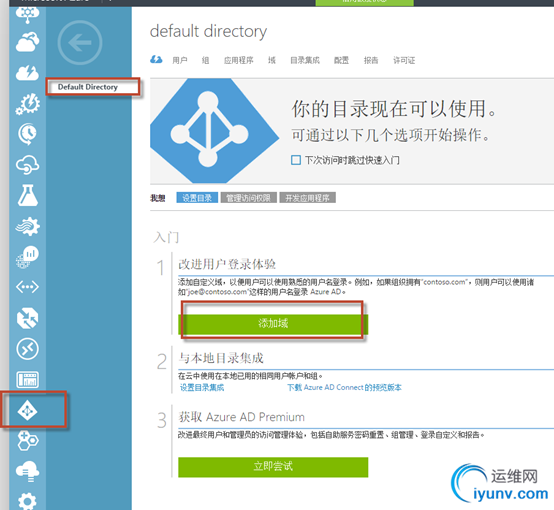Open the Active Directory diamond sidebar icon
Image resolution: width=554 pixels, height=510 pixels.
28,411
